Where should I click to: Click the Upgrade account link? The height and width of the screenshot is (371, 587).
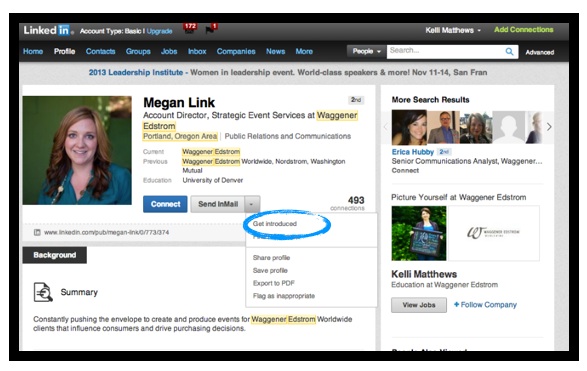click(x=159, y=31)
